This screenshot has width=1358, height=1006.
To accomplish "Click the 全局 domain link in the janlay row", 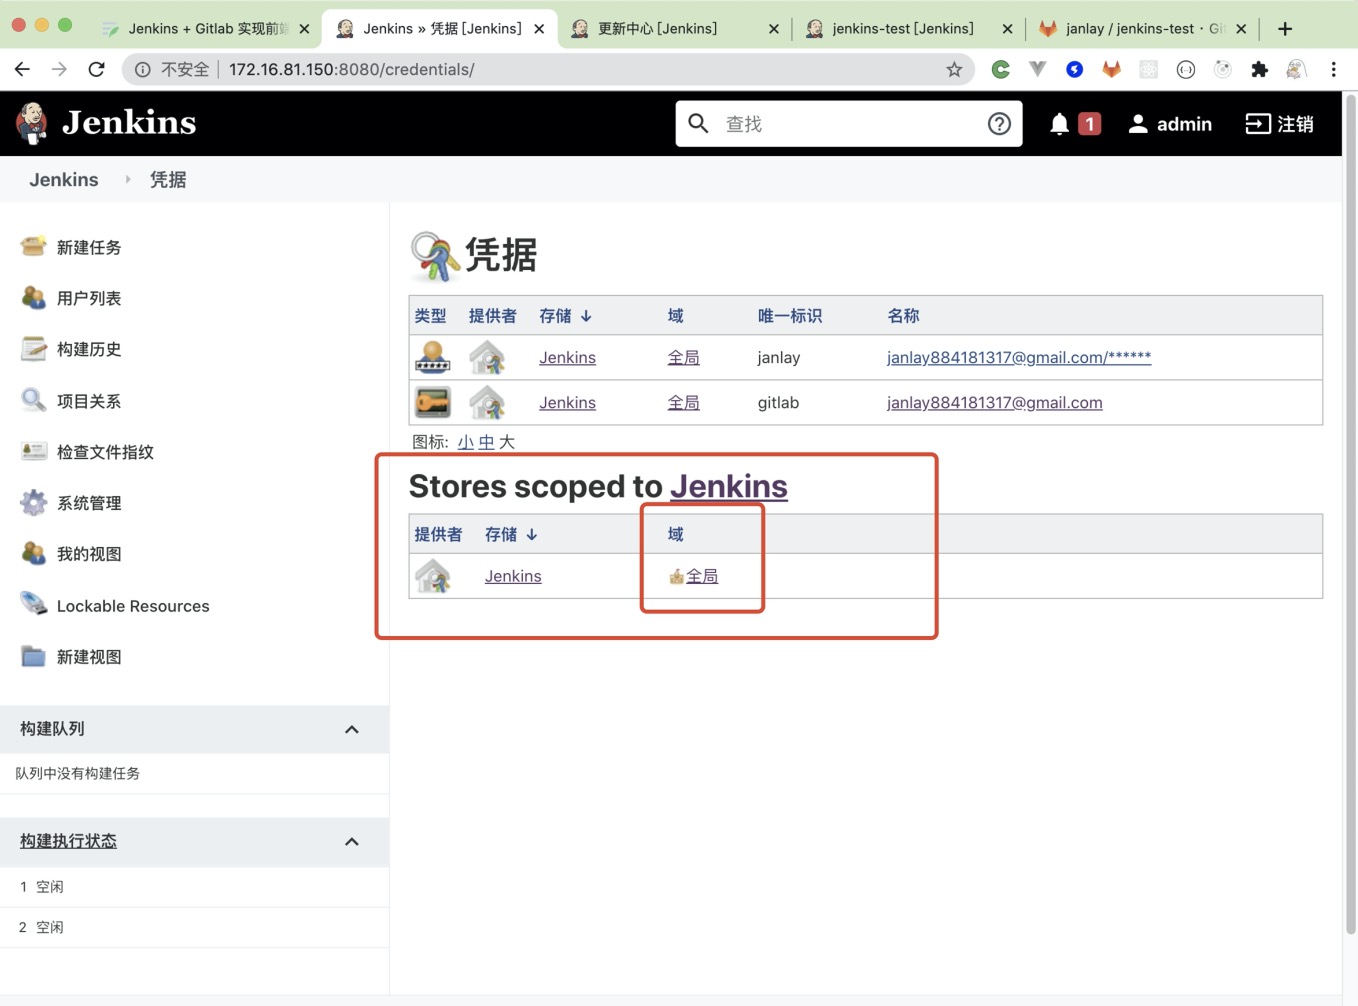I will (684, 357).
